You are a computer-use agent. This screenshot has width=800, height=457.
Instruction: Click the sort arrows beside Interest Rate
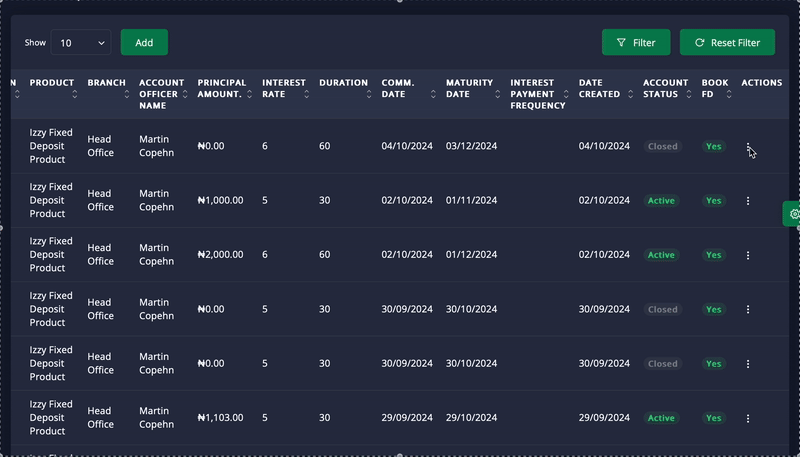pos(306,94)
